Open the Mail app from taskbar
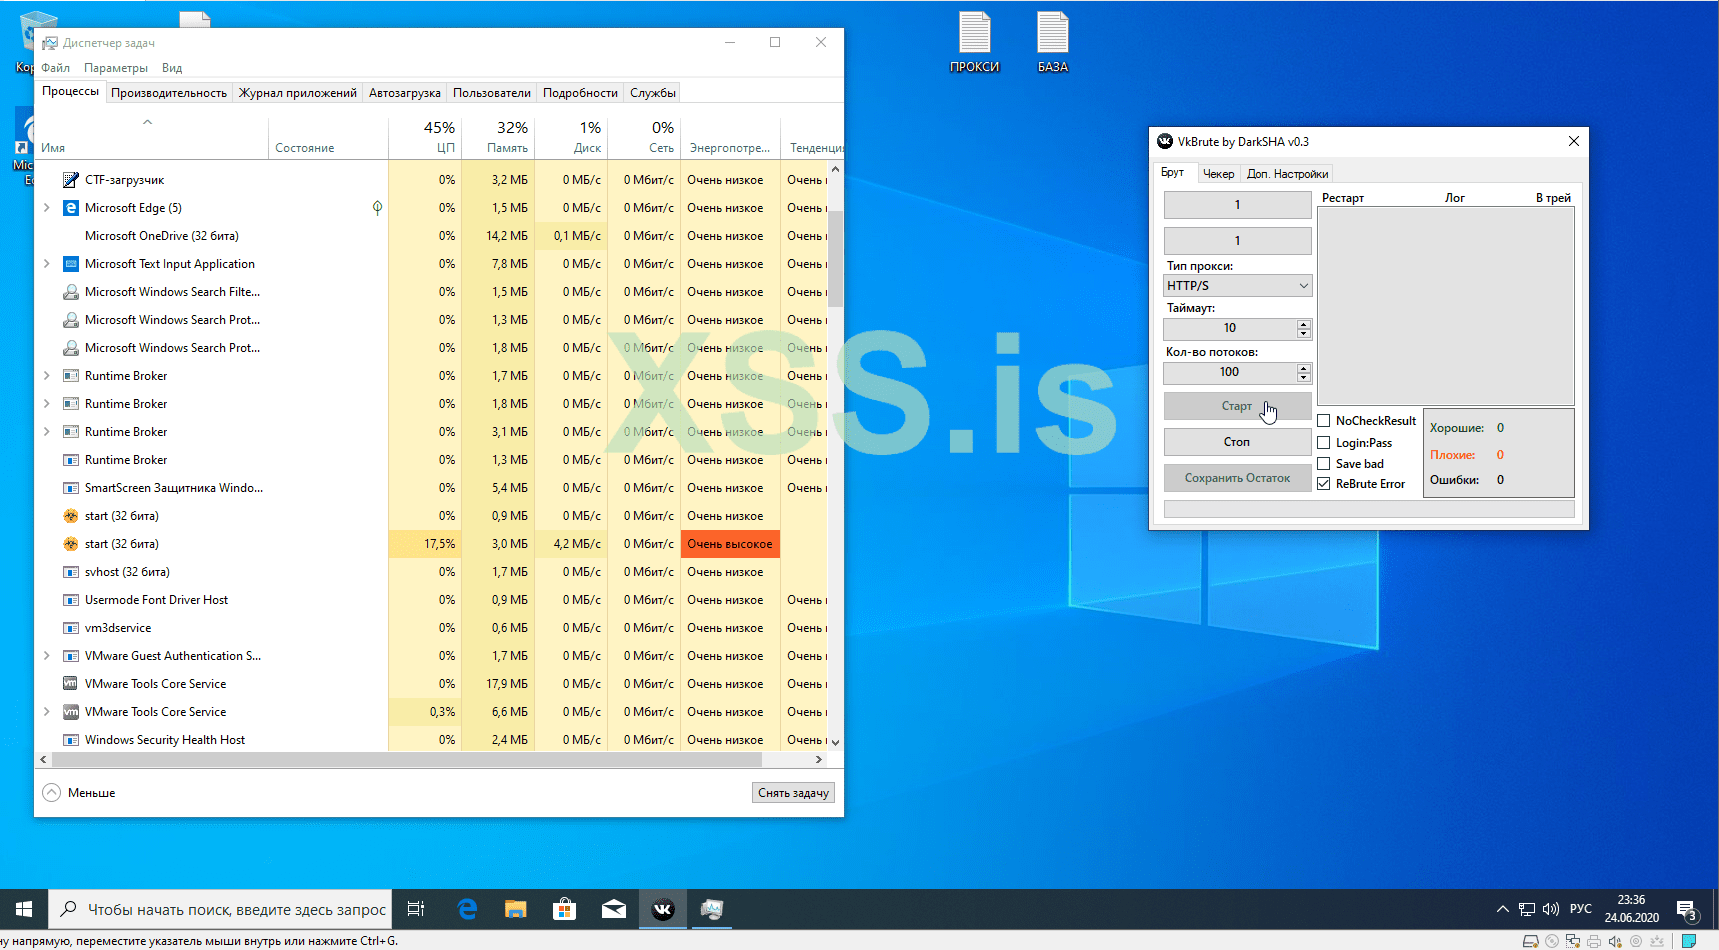This screenshot has width=1719, height=950. click(613, 909)
